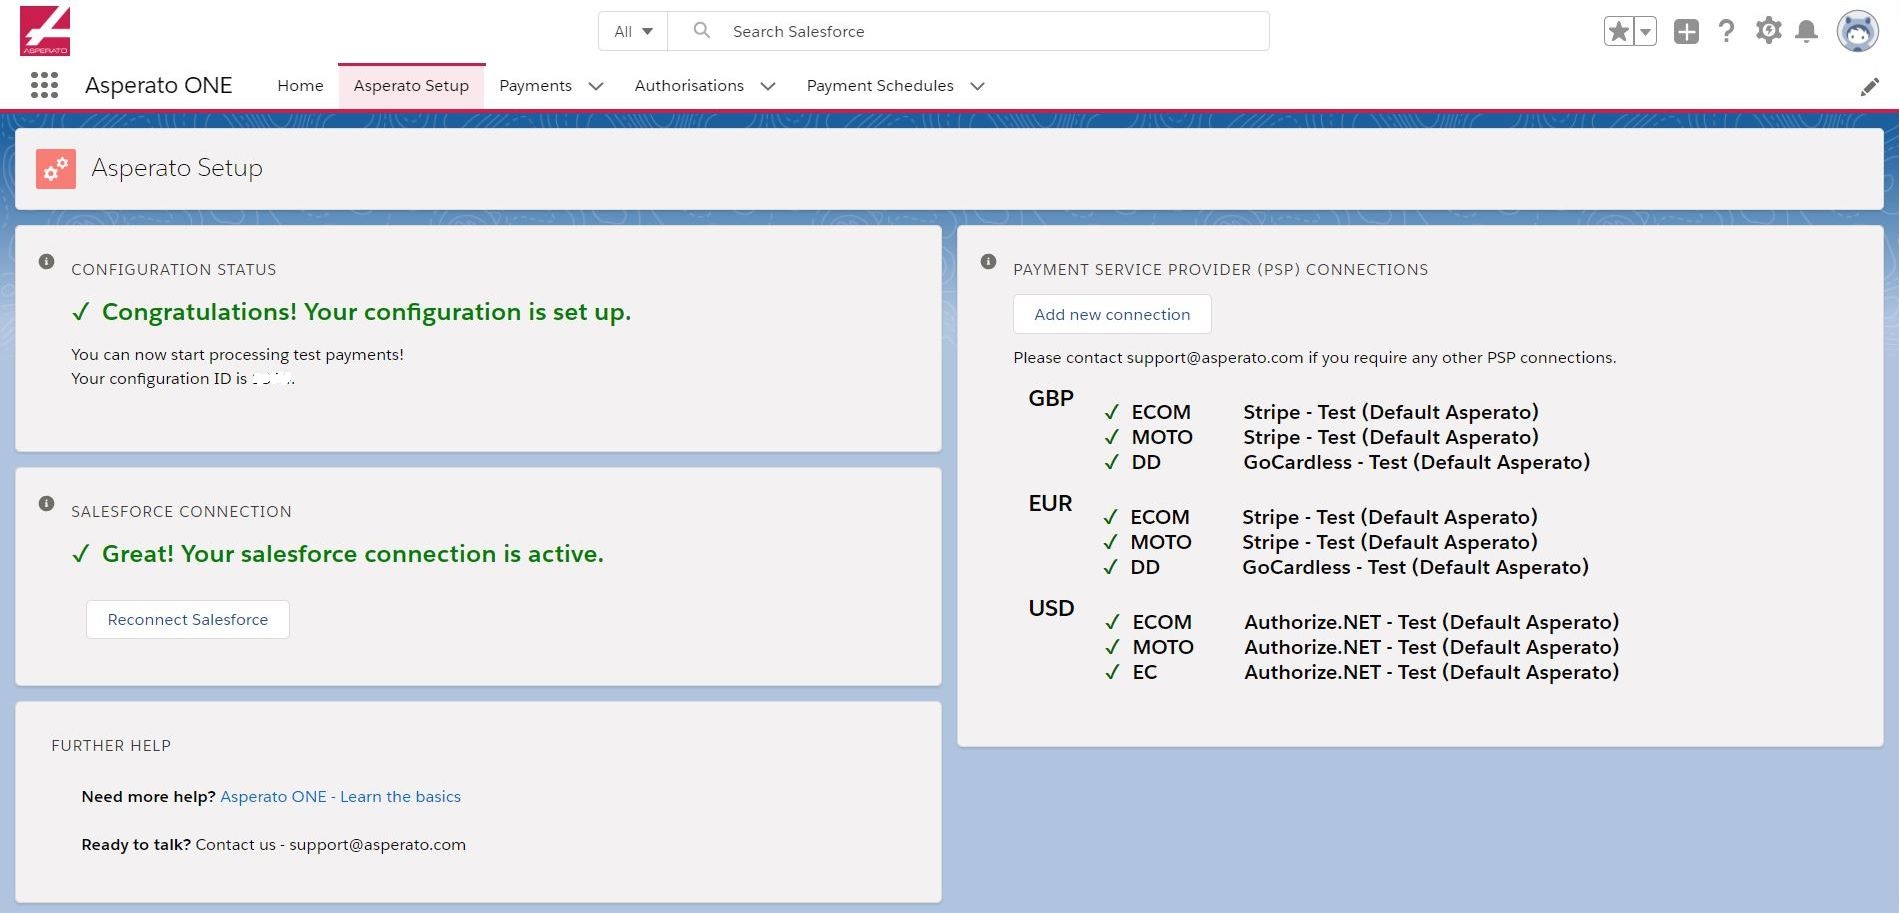Viewport: 1899px width, 913px height.
Task: Click the Asperato logo
Action: [45, 30]
